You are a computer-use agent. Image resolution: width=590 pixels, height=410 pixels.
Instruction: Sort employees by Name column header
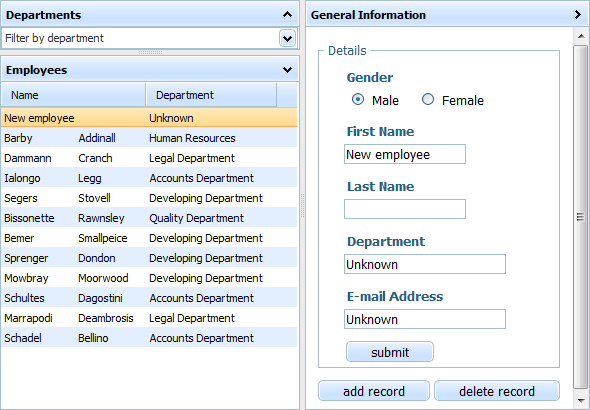click(x=73, y=95)
